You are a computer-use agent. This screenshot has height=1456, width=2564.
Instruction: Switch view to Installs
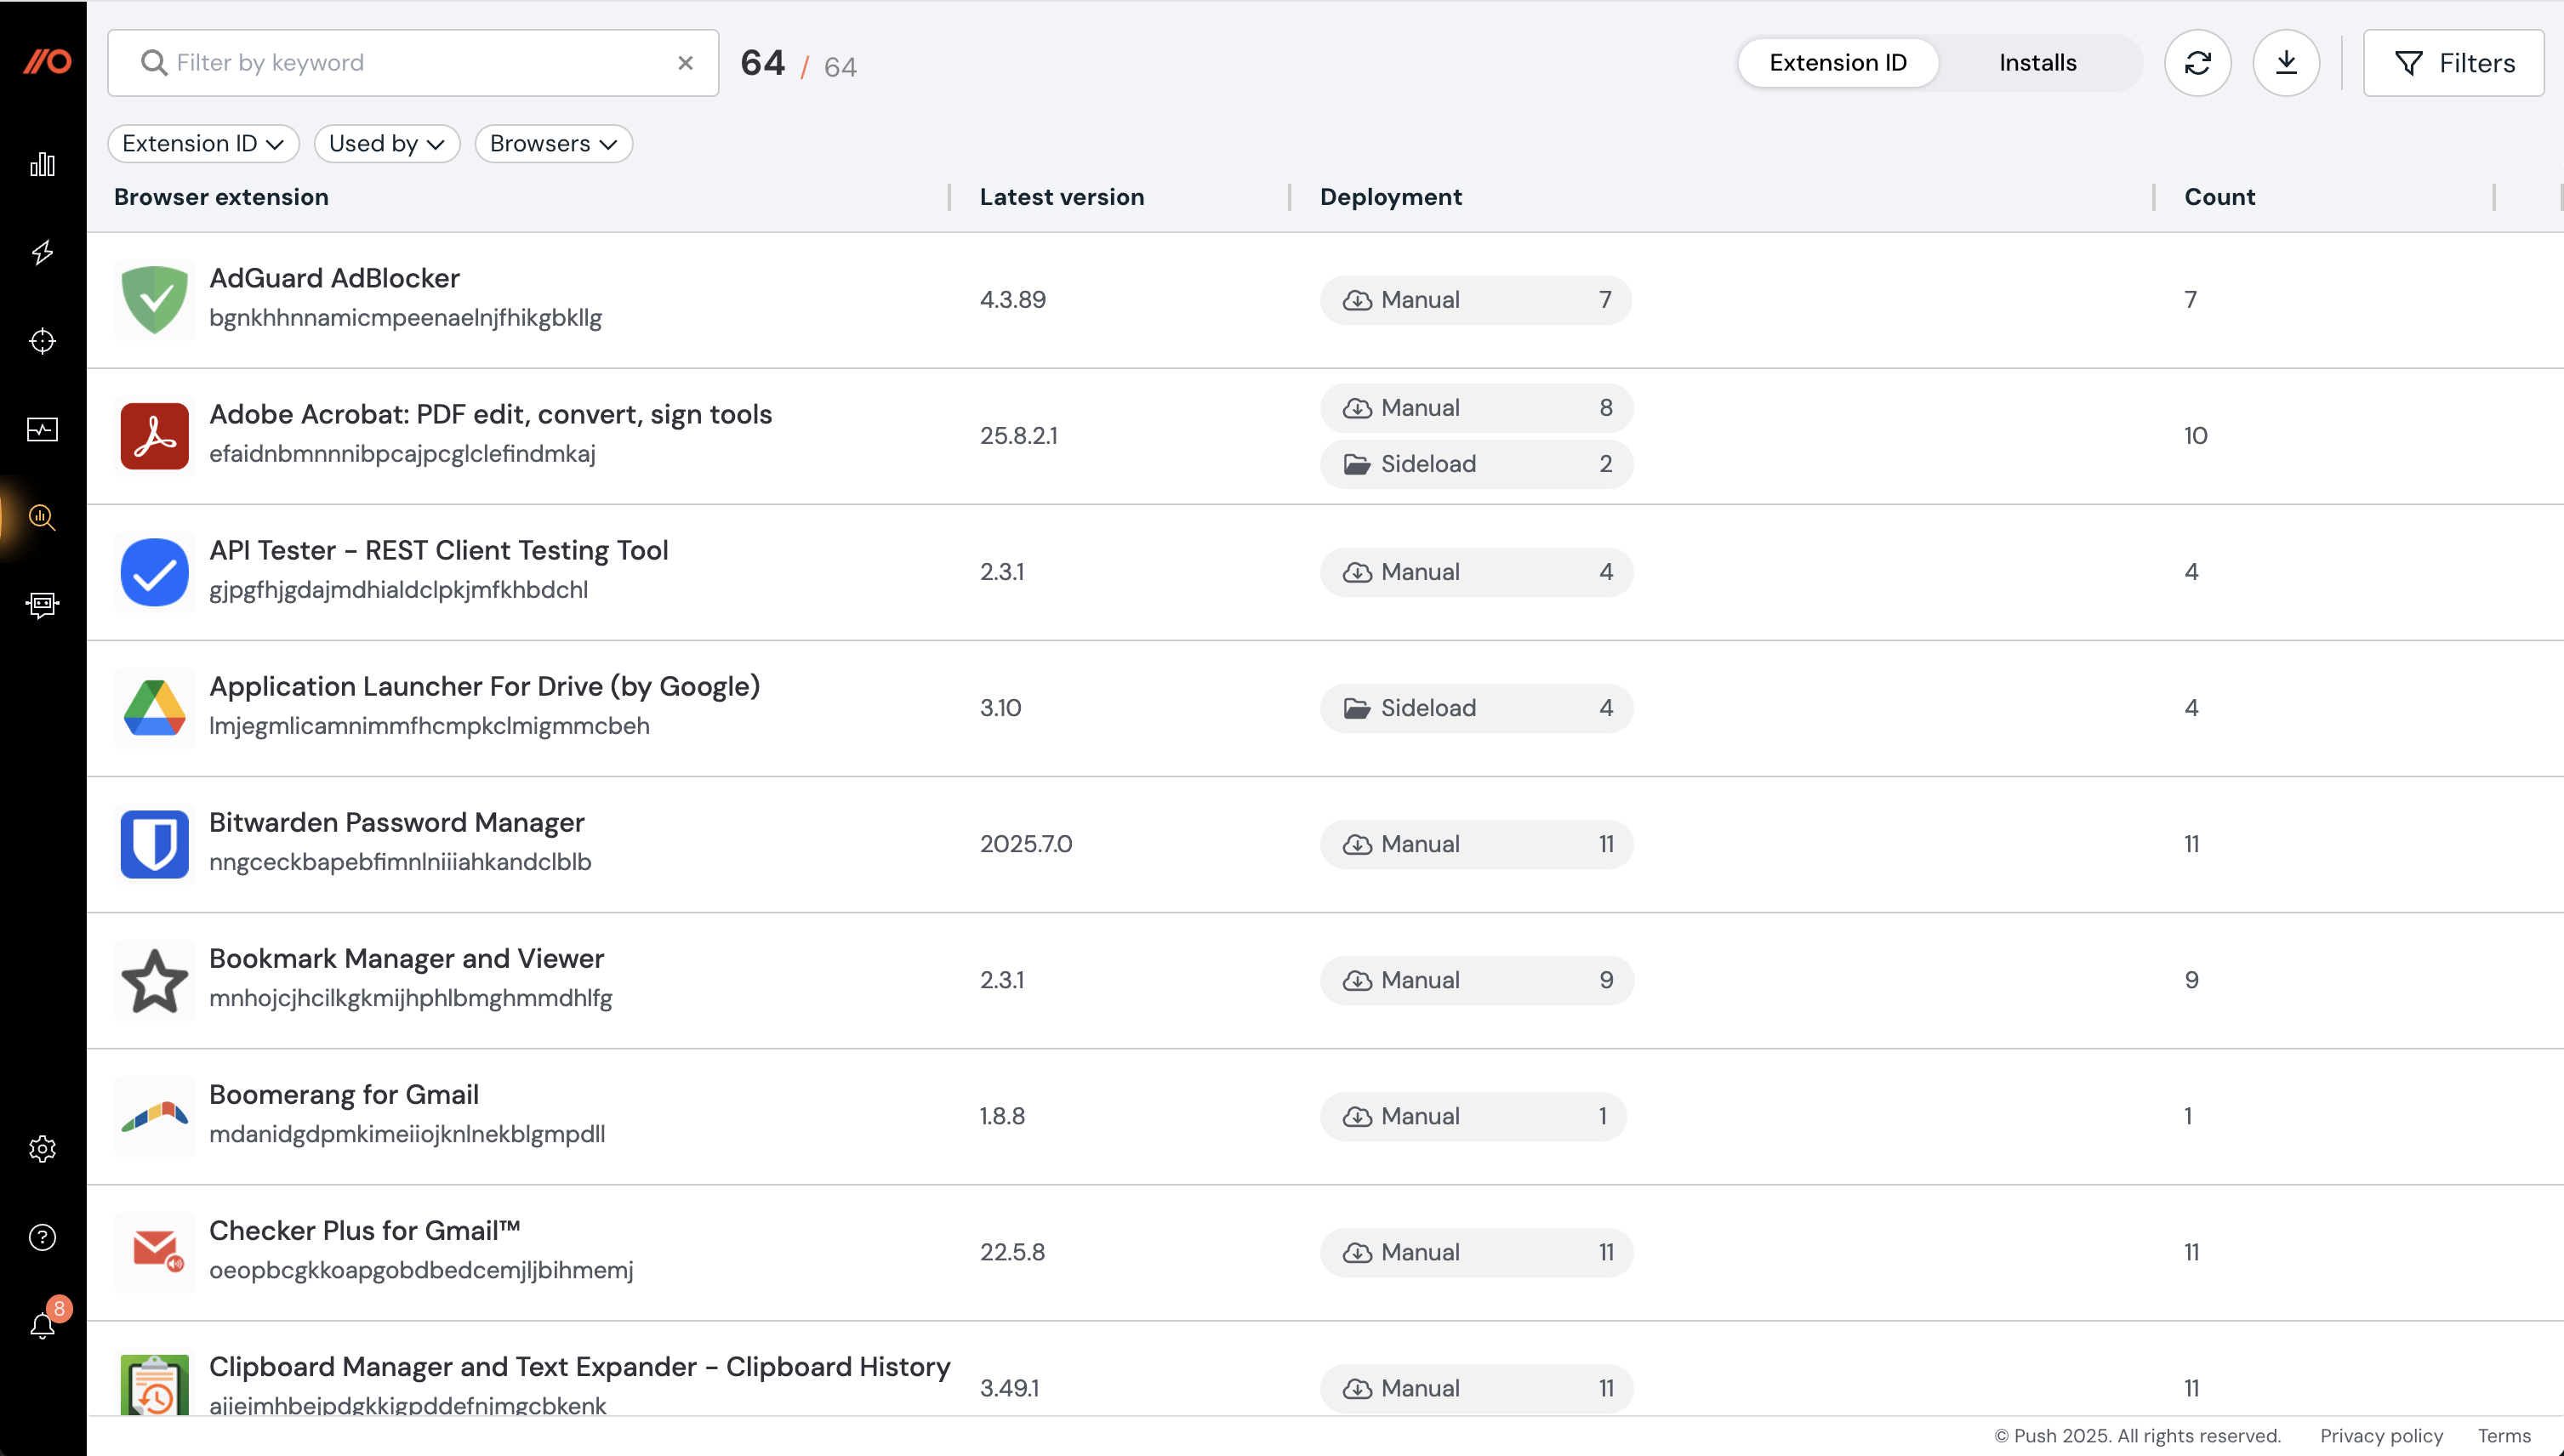coord(2037,63)
